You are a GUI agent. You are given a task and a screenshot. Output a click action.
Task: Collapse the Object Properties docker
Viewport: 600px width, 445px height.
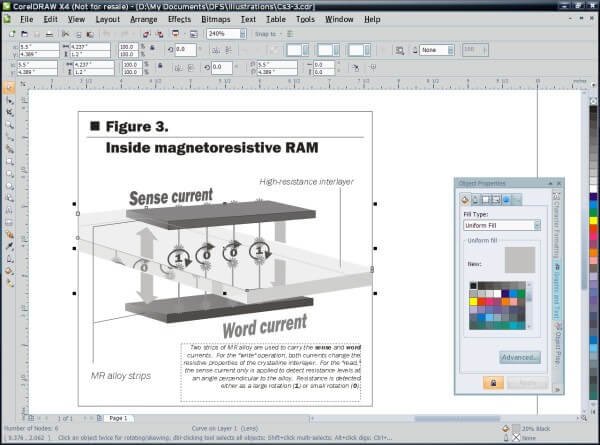pyautogui.click(x=550, y=183)
